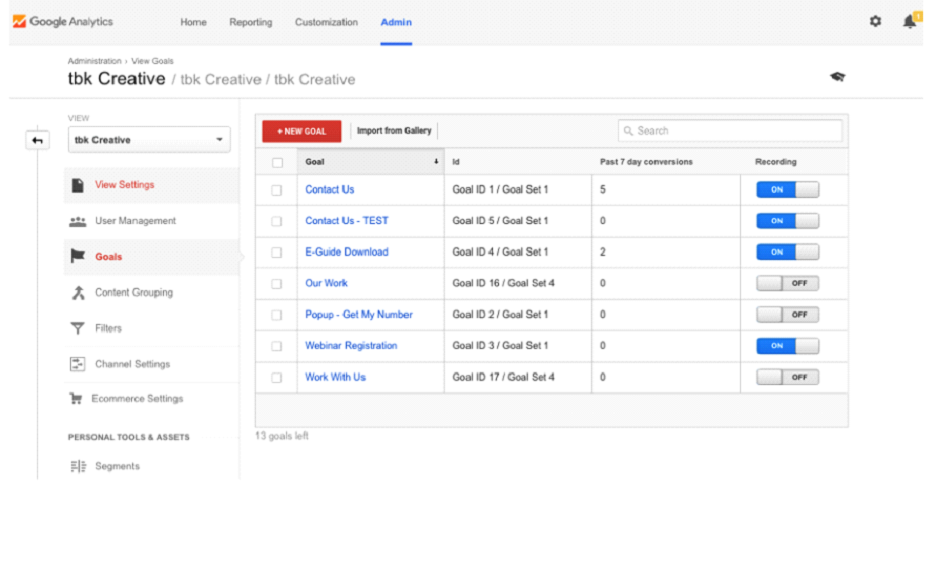Tick the checkbox for Popup - Get My Number
This screenshot has width=936, height=564.
tap(276, 315)
